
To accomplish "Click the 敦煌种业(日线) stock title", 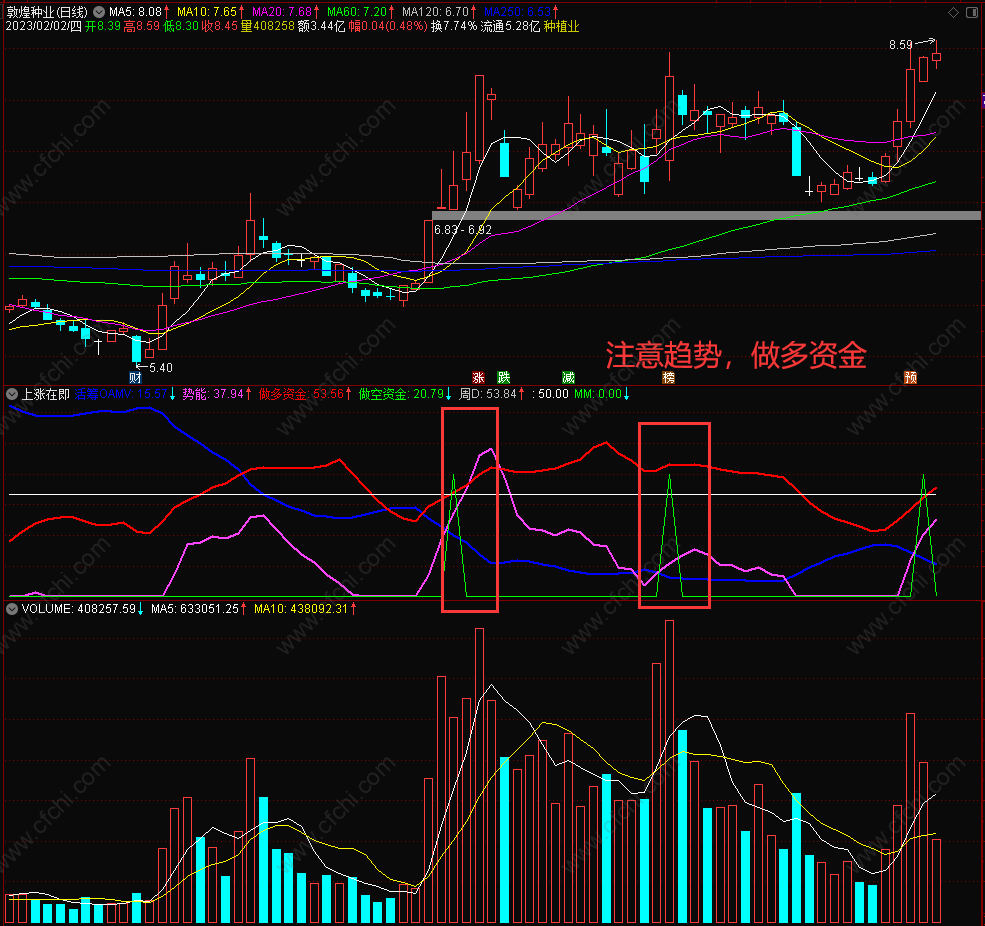I will coord(47,12).
